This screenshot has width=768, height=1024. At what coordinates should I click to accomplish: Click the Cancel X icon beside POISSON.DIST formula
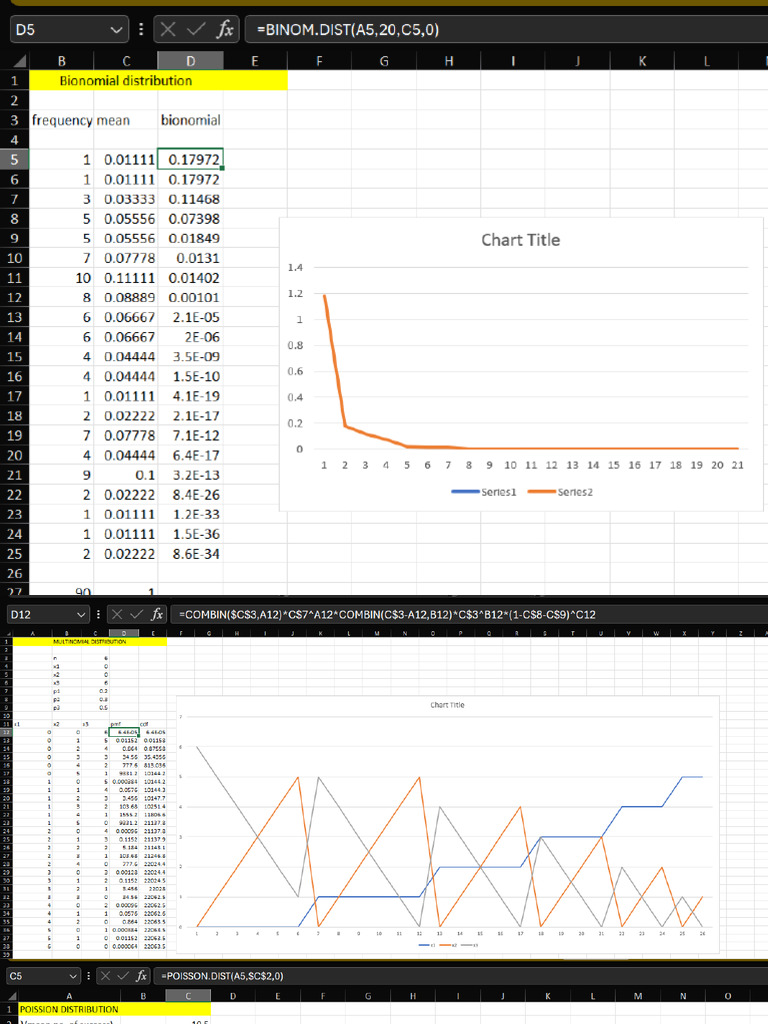tap(104, 976)
